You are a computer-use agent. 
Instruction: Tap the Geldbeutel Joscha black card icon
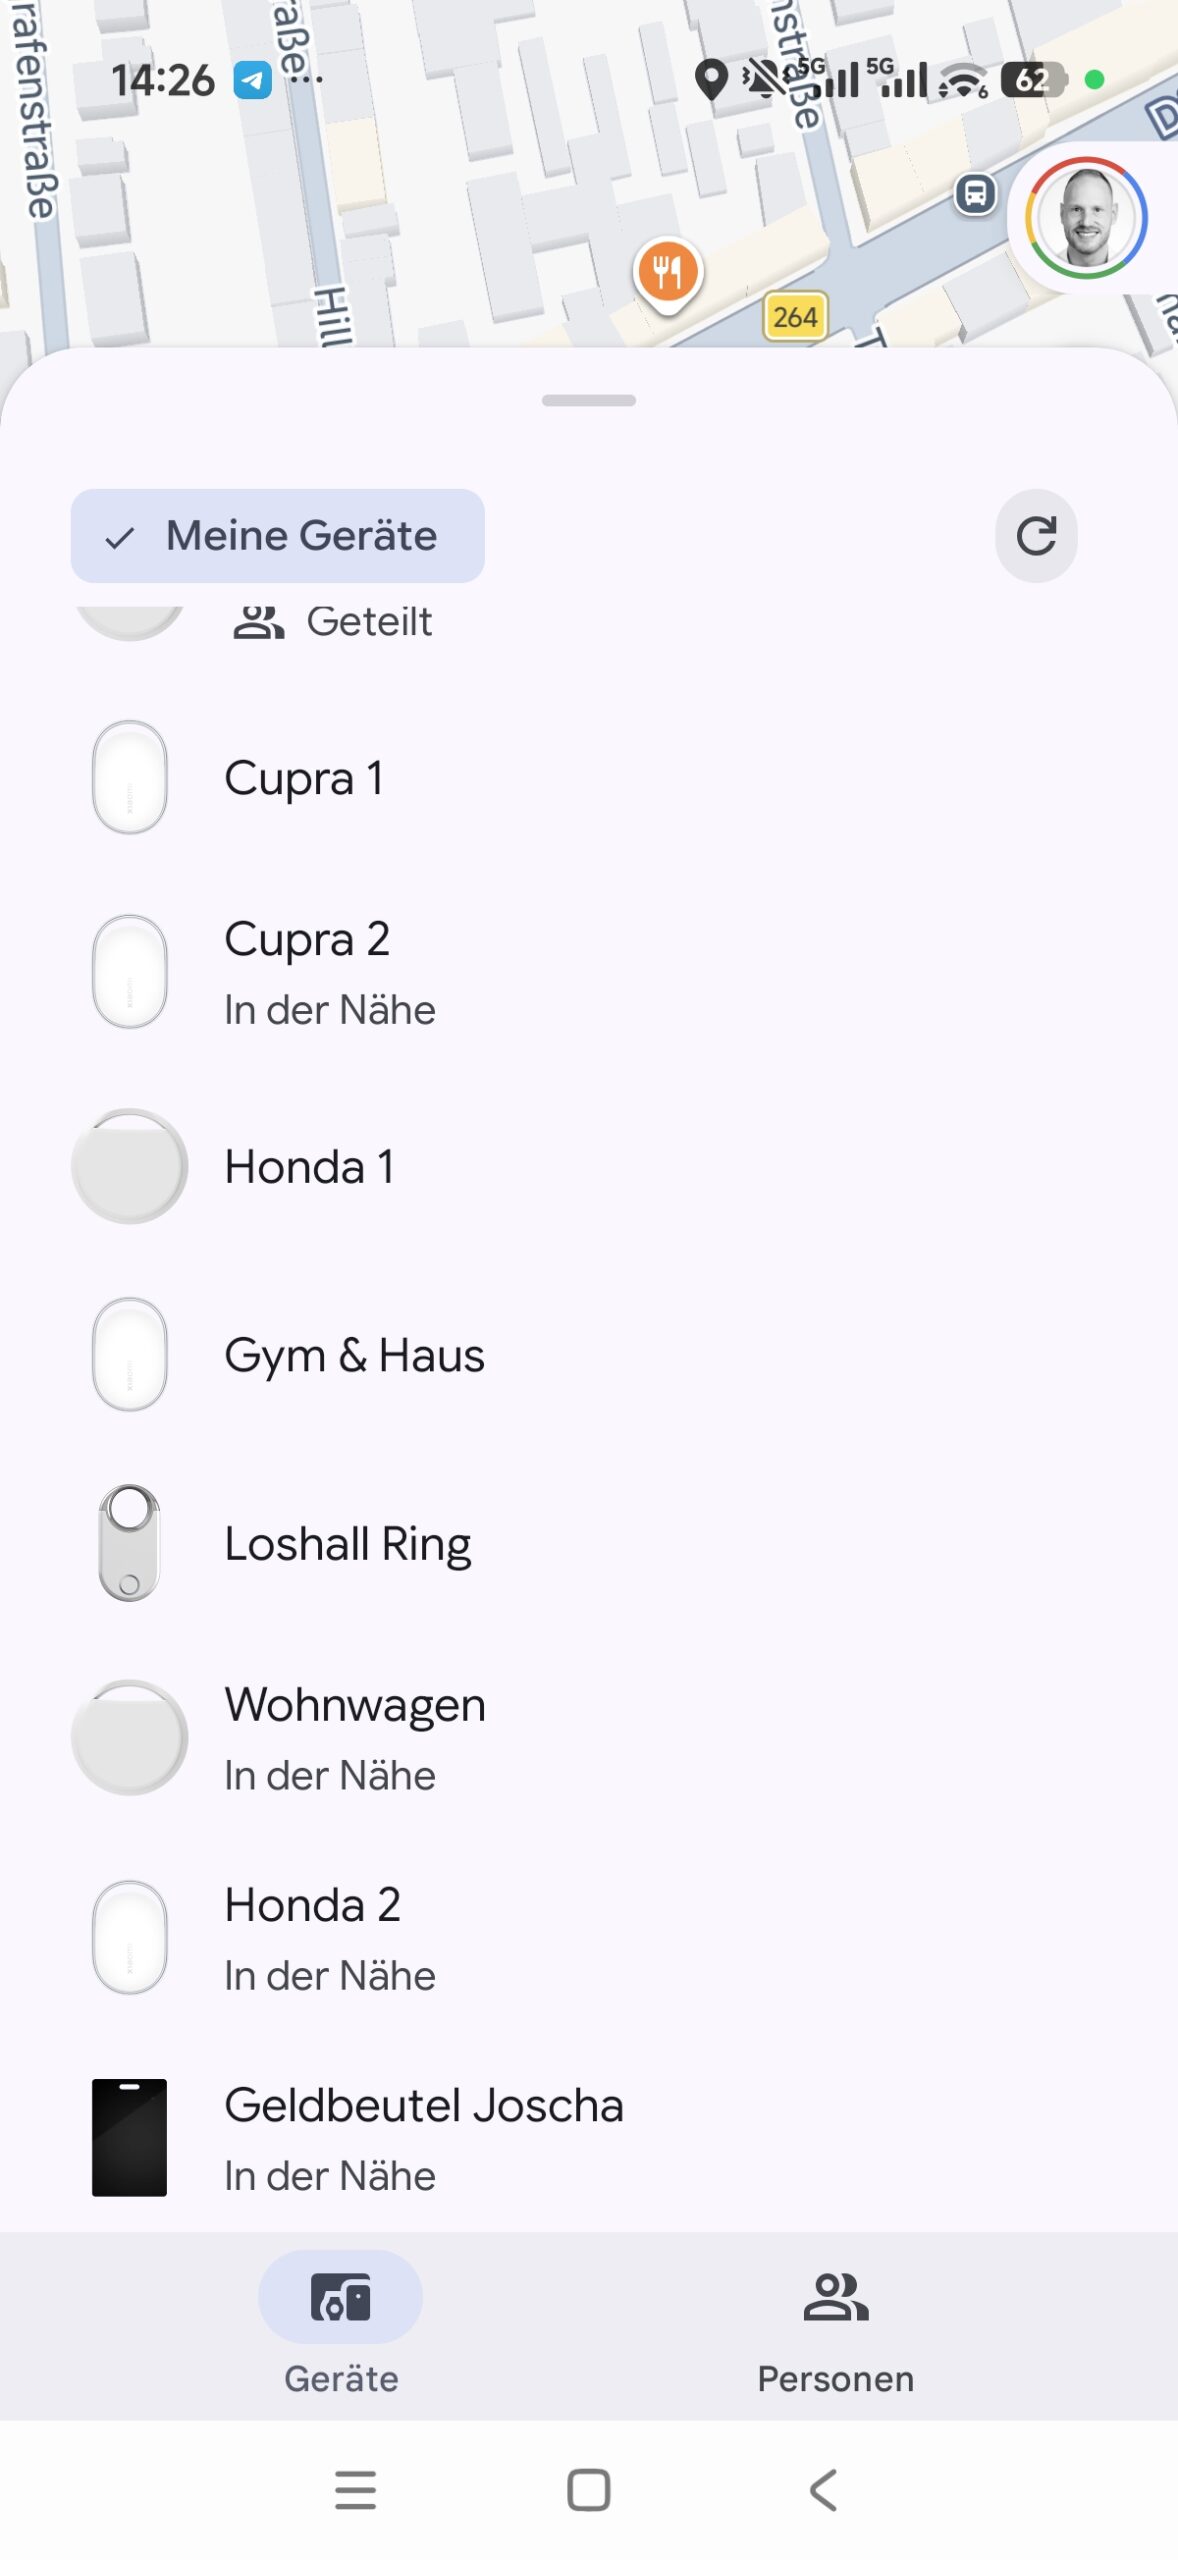point(129,2138)
